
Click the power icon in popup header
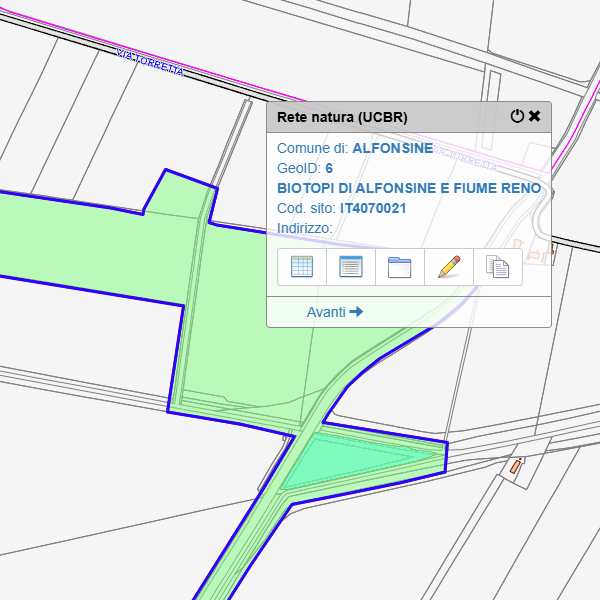pos(517,117)
